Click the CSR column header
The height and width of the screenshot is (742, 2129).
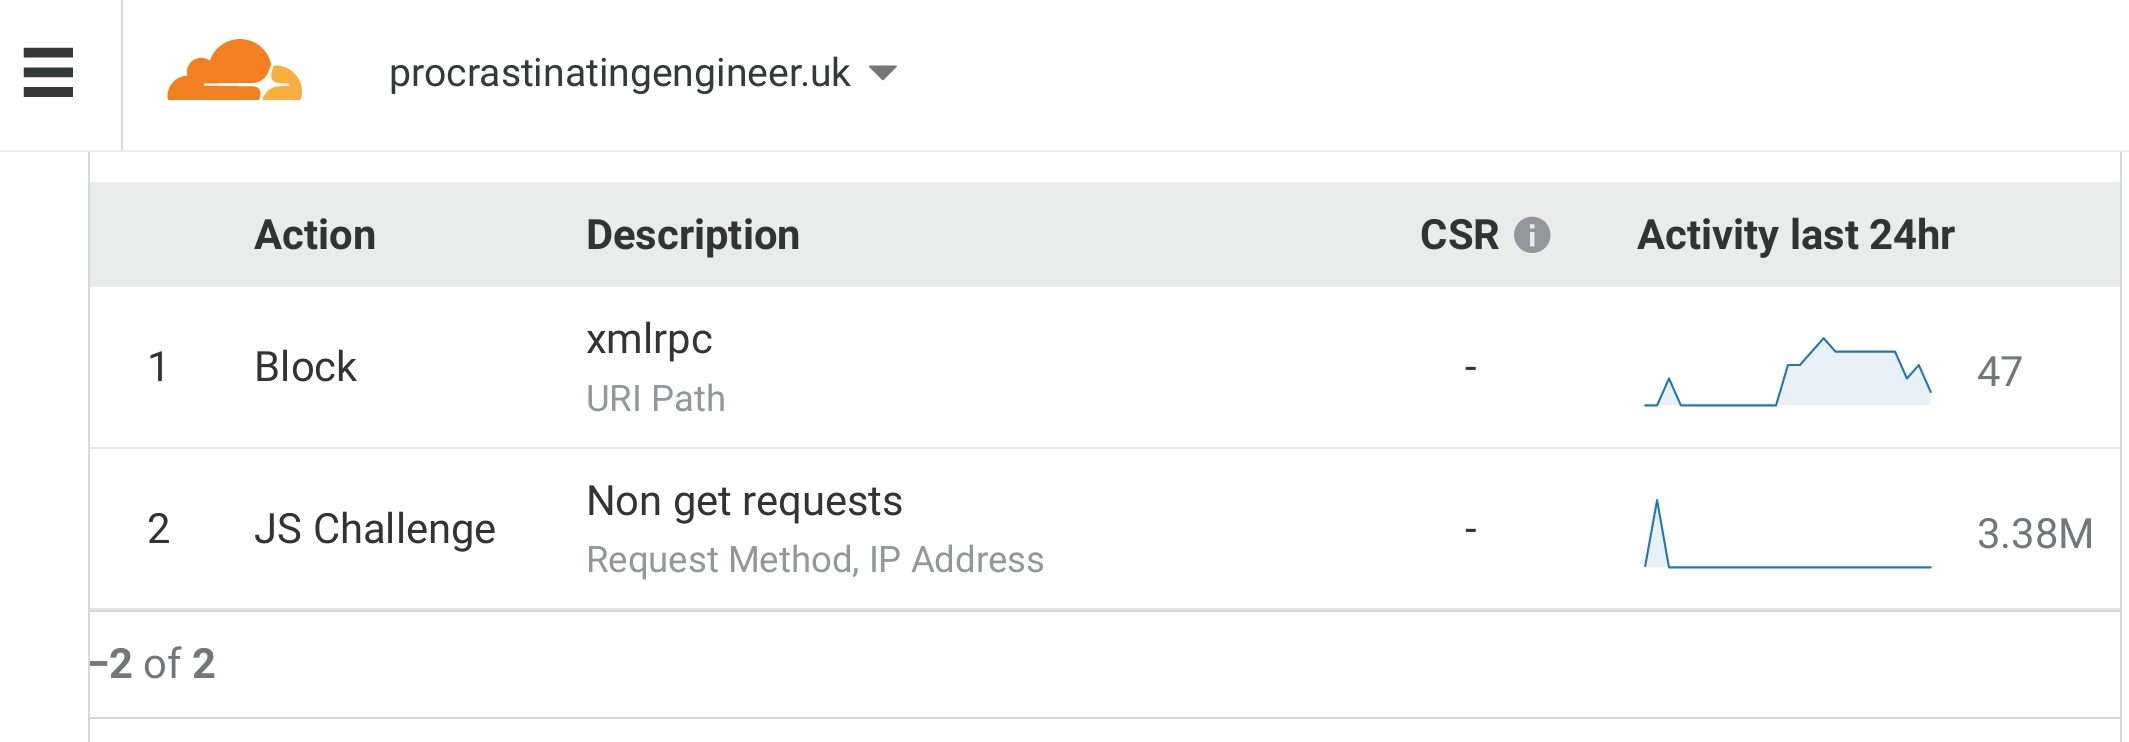[x=1458, y=236]
